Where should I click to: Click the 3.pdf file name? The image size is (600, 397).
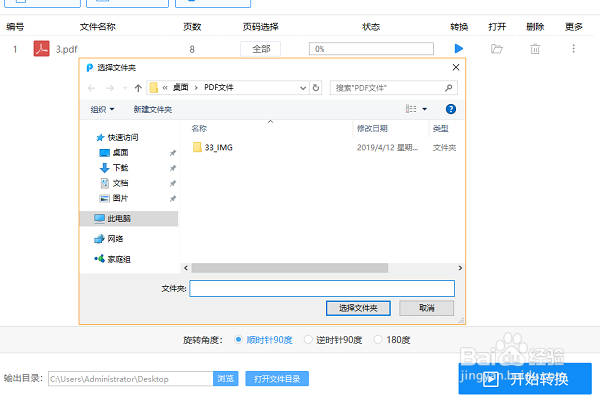coord(67,49)
